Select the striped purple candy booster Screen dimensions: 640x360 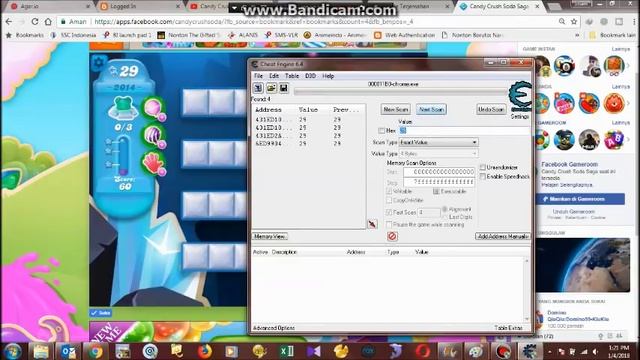click(x=153, y=136)
